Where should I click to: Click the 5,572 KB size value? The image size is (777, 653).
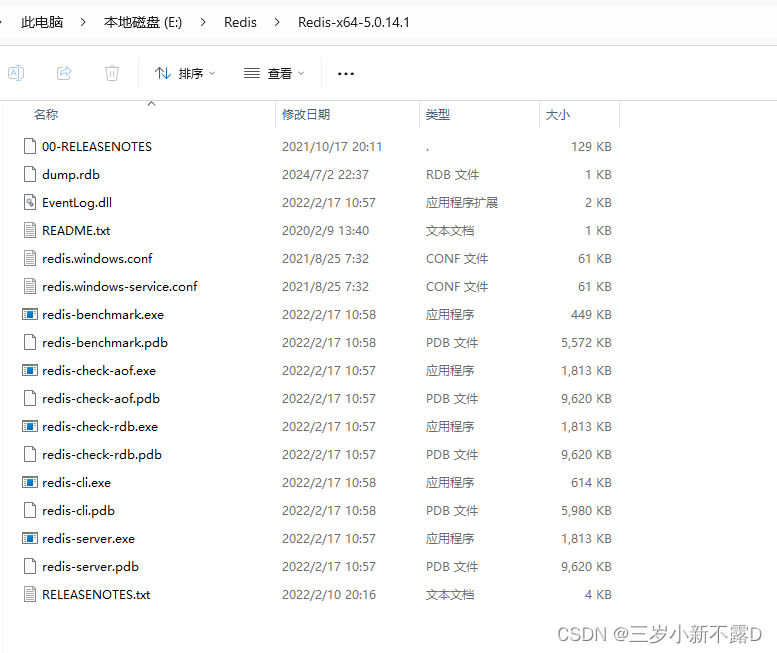tap(586, 342)
